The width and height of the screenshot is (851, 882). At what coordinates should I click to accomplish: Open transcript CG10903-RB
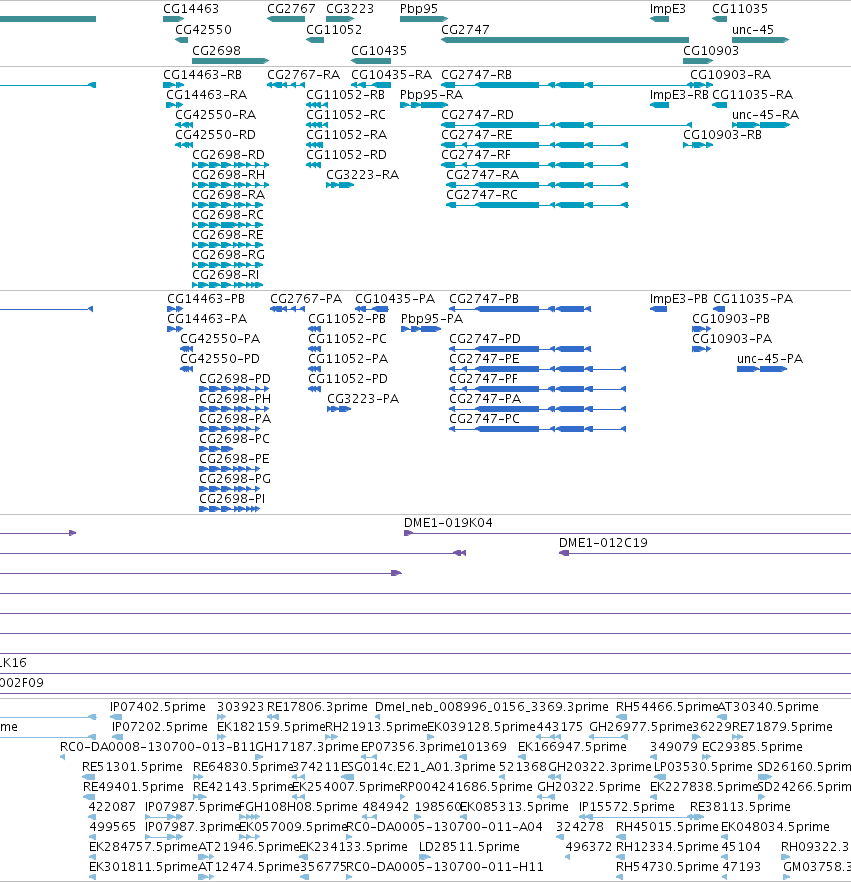[x=722, y=135]
